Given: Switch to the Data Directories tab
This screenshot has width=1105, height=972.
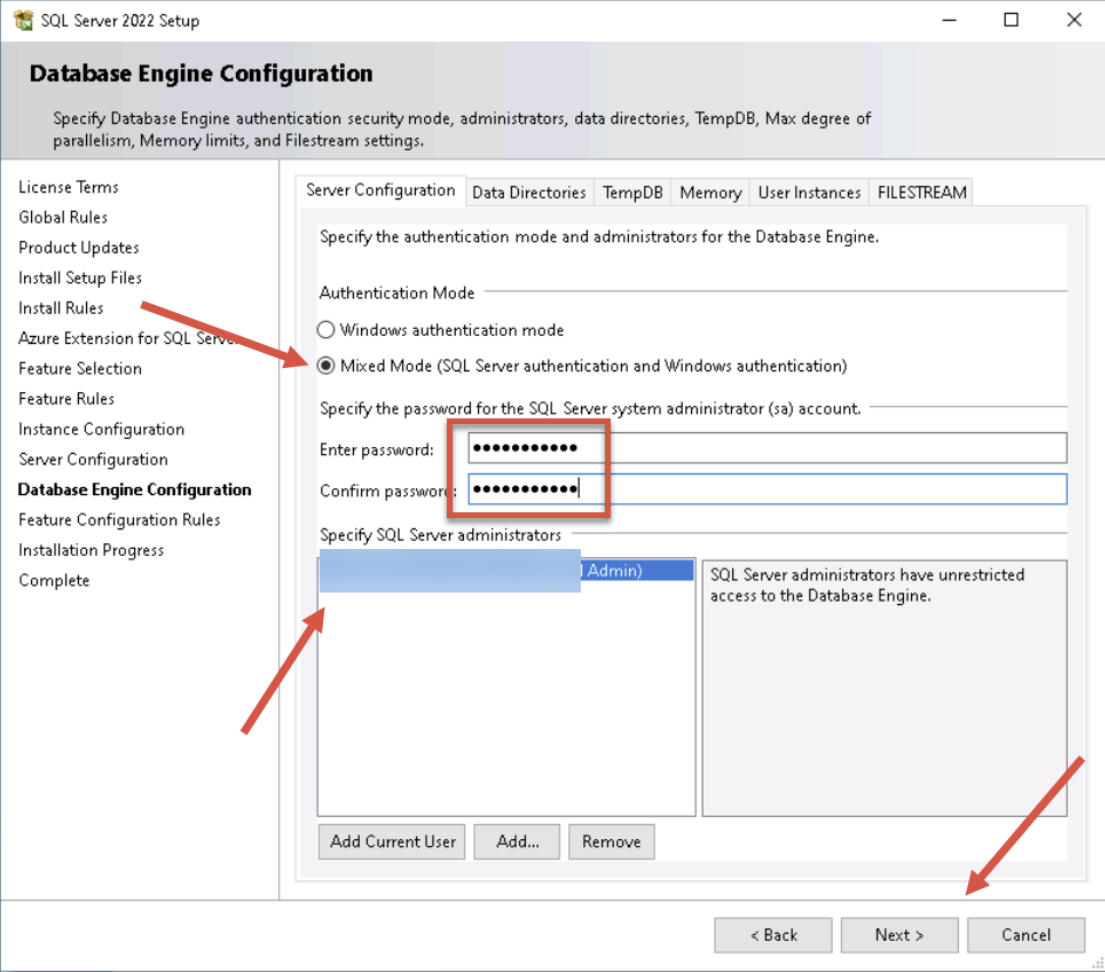Looking at the screenshot, I should tap(529, 192).
